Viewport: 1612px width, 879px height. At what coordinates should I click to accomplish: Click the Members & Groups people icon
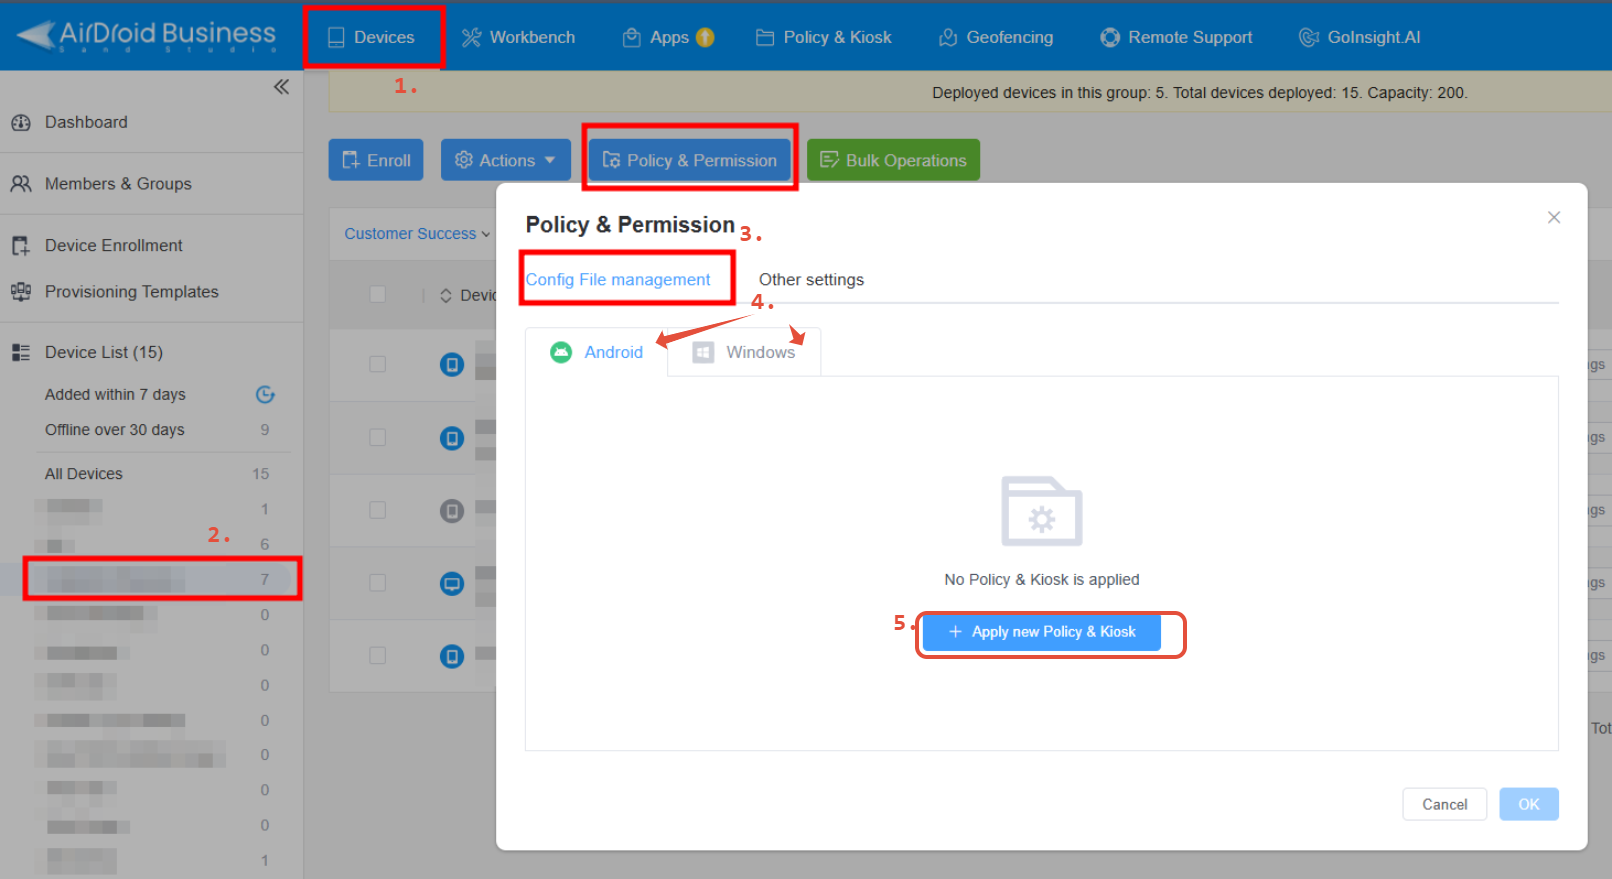coord(21,184)
